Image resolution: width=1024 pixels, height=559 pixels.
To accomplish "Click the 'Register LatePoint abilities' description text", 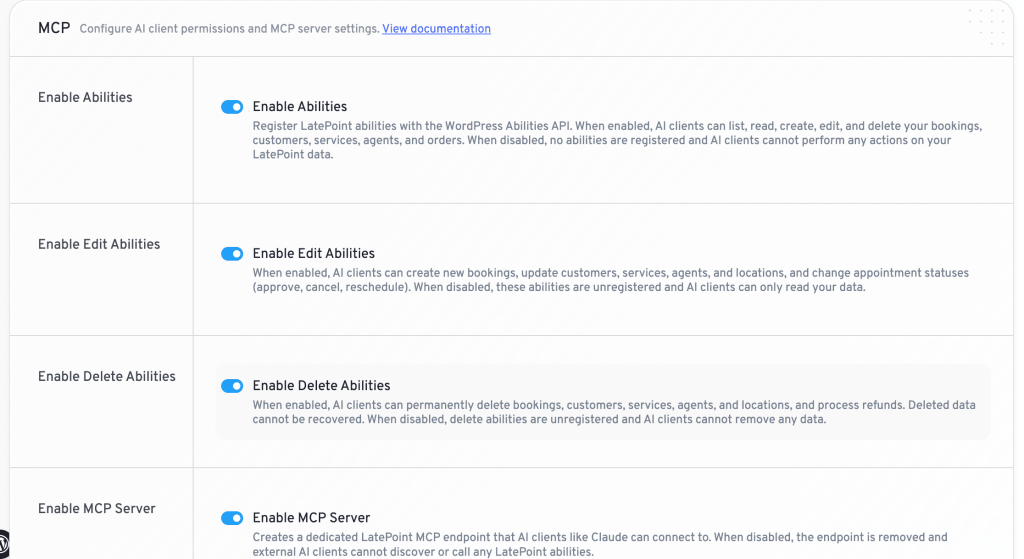I will tap(617, 140).
